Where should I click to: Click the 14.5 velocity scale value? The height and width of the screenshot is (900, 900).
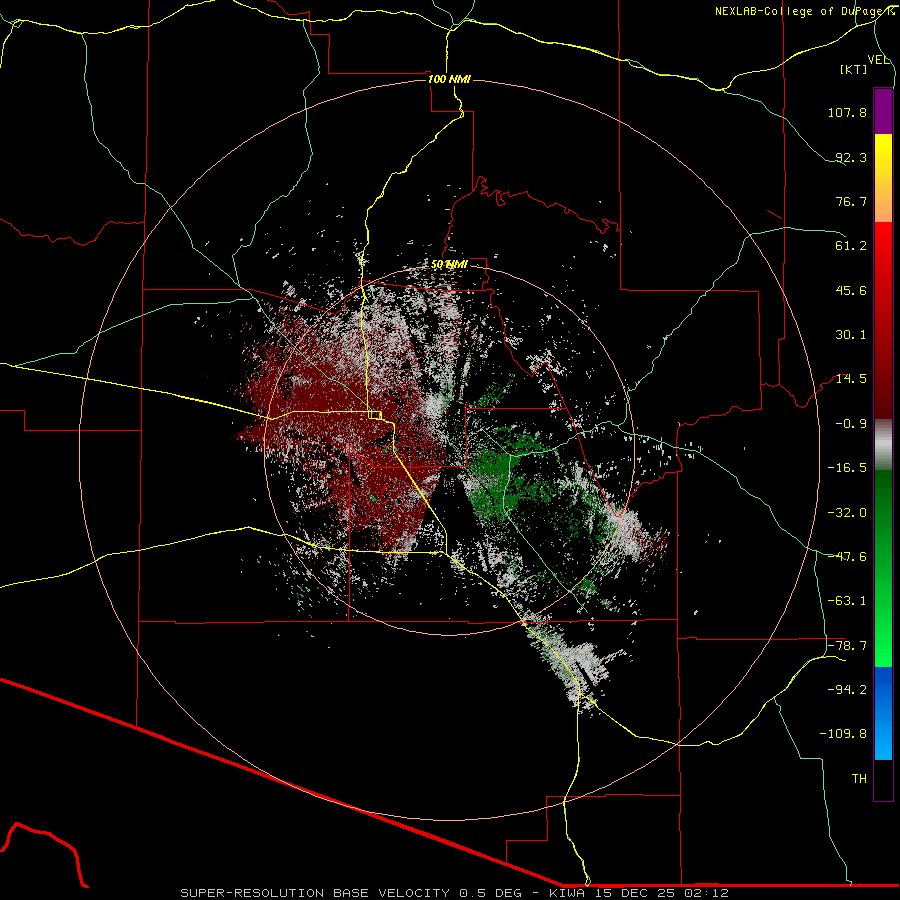[851, 379]
